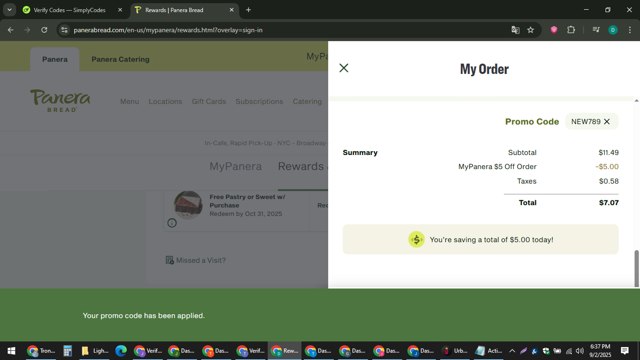This screenshot has height=360, width=640.
Task: Show hidden system tray icons
Action: 512,351
